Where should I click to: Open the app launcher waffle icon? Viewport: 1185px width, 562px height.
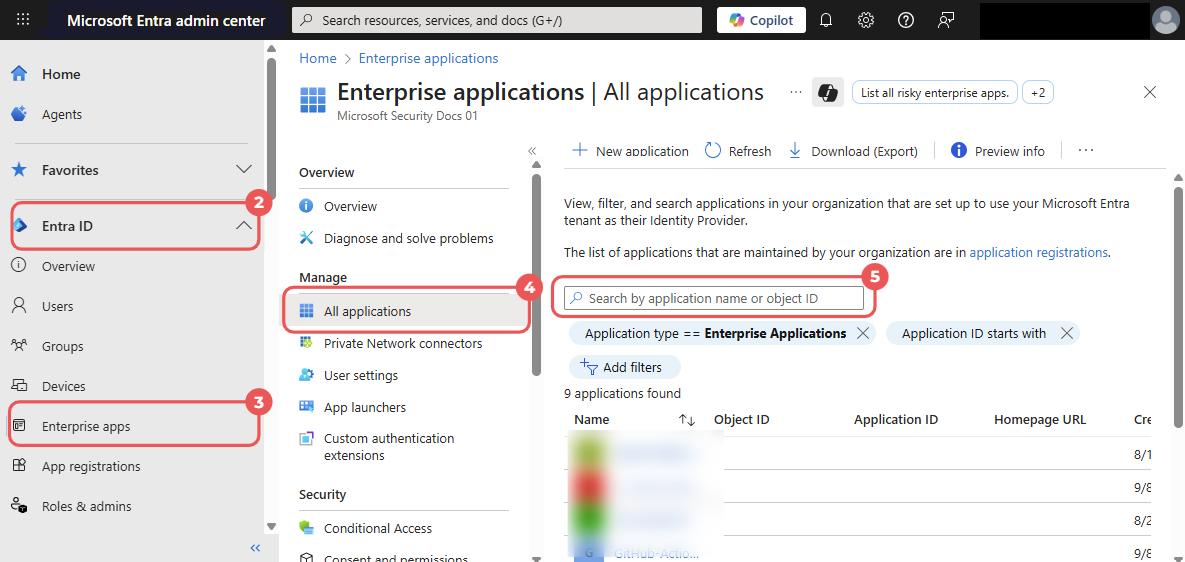coord(23,20)
